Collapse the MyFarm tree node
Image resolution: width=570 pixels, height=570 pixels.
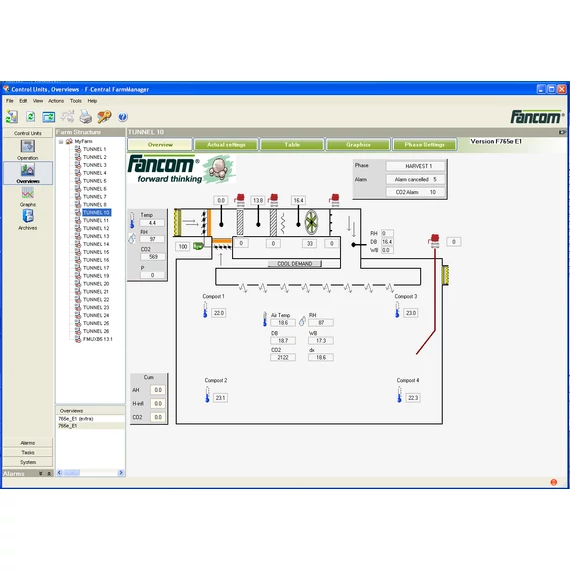61,141
